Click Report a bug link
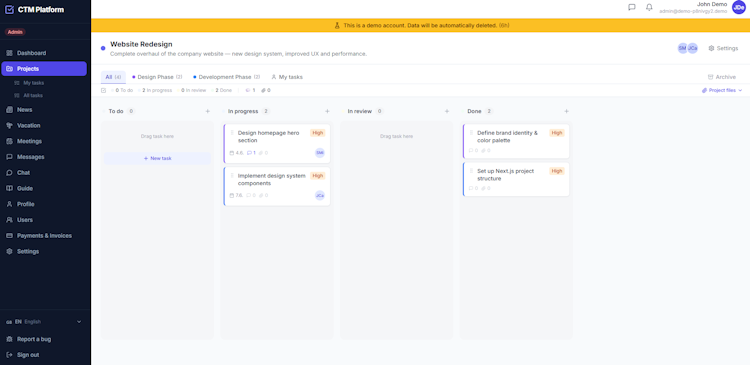 coord(34,339)
